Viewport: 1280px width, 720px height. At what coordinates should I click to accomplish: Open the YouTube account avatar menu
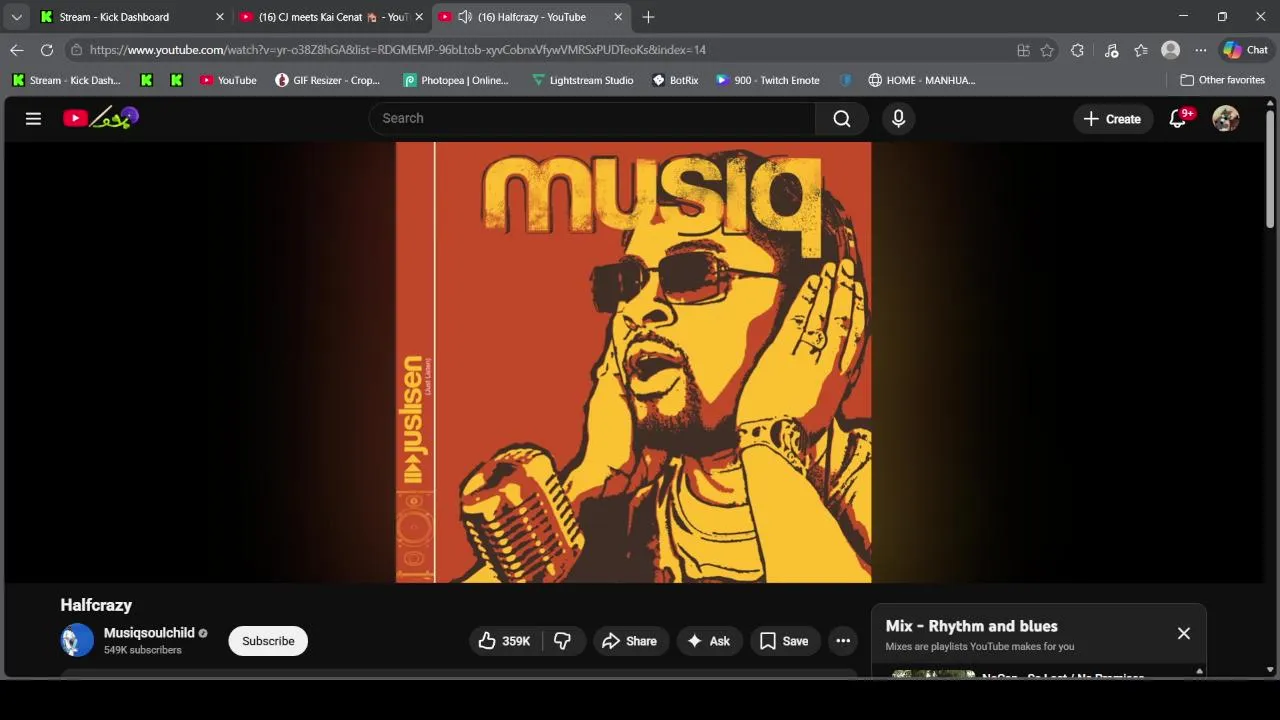coord(1226,118)
